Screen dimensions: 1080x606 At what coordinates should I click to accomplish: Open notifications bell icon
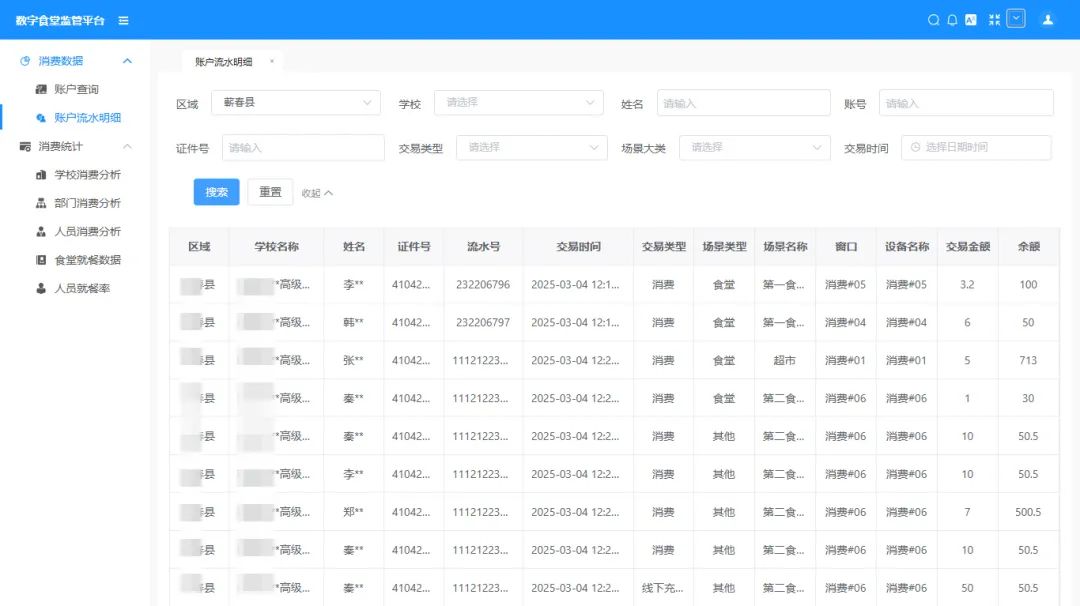coord(952,20)
